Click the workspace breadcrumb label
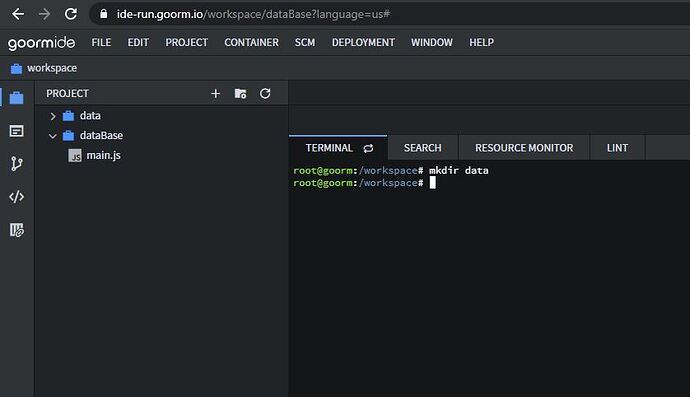Image resolution: width=690 pixels, height=397 pixels. point(52,68)
